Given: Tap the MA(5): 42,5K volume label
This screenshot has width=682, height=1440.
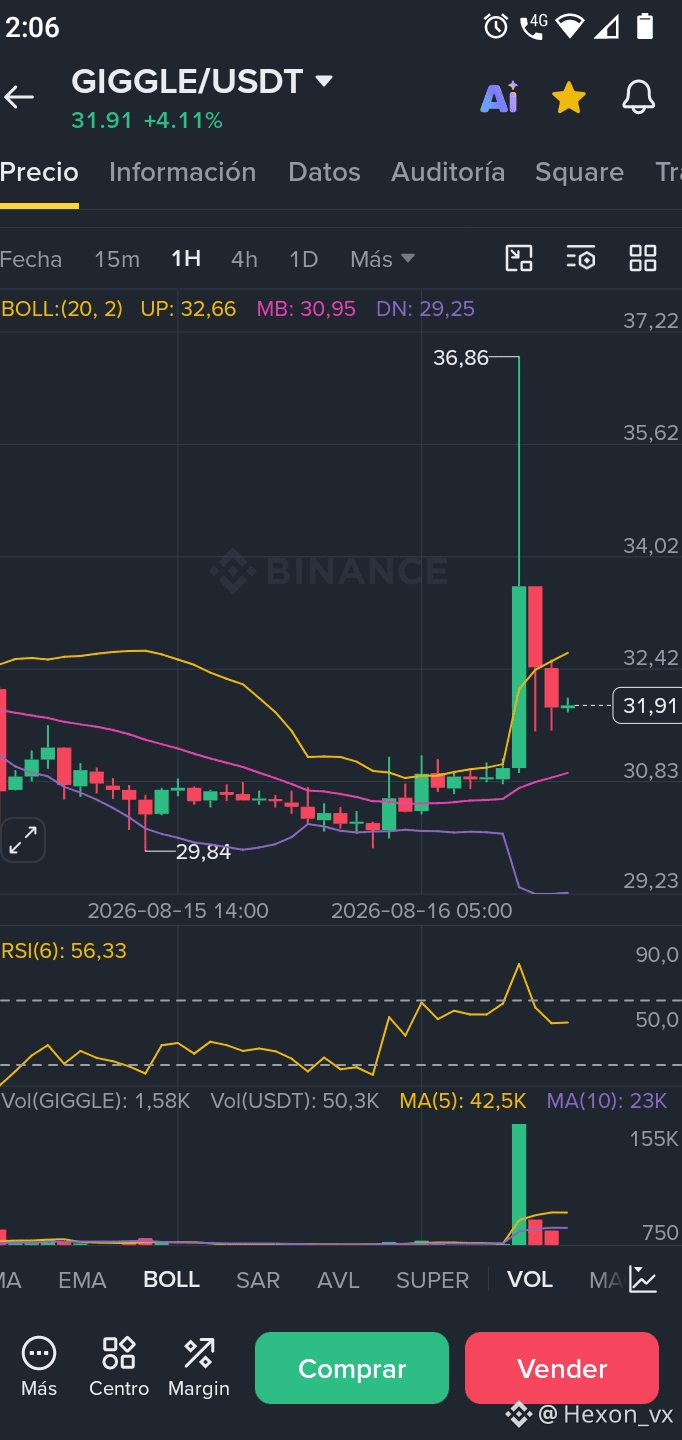Looking at the screenshot, I should coord(463,1101).
